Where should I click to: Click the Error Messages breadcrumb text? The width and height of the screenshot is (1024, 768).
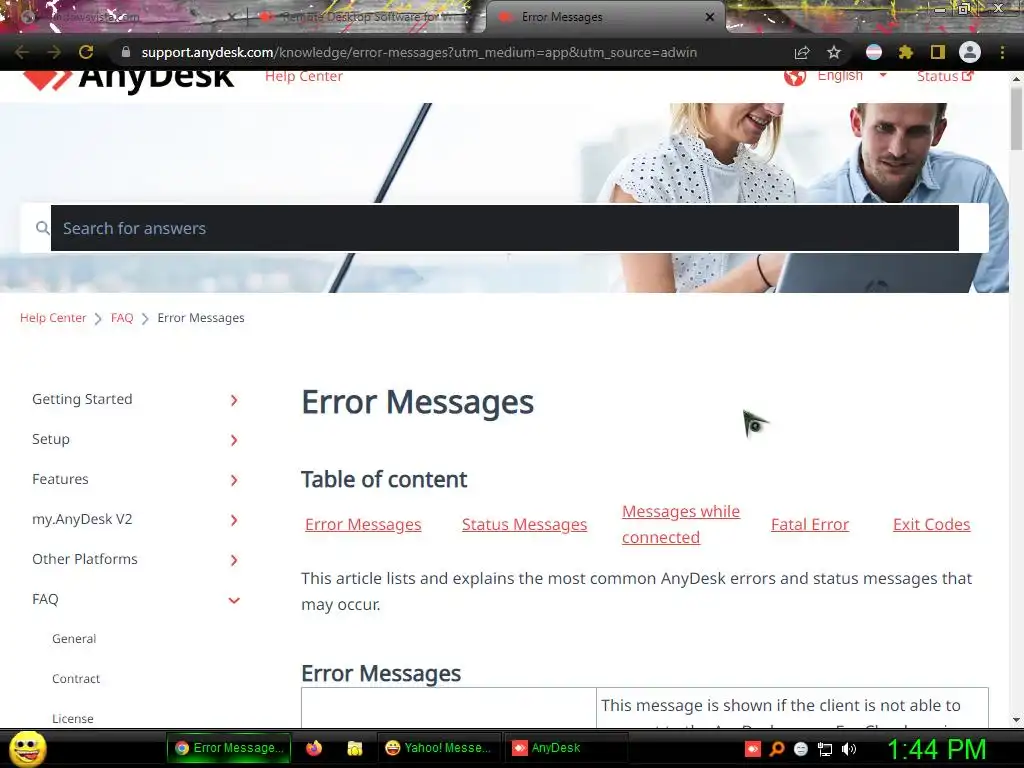[201, 317]
